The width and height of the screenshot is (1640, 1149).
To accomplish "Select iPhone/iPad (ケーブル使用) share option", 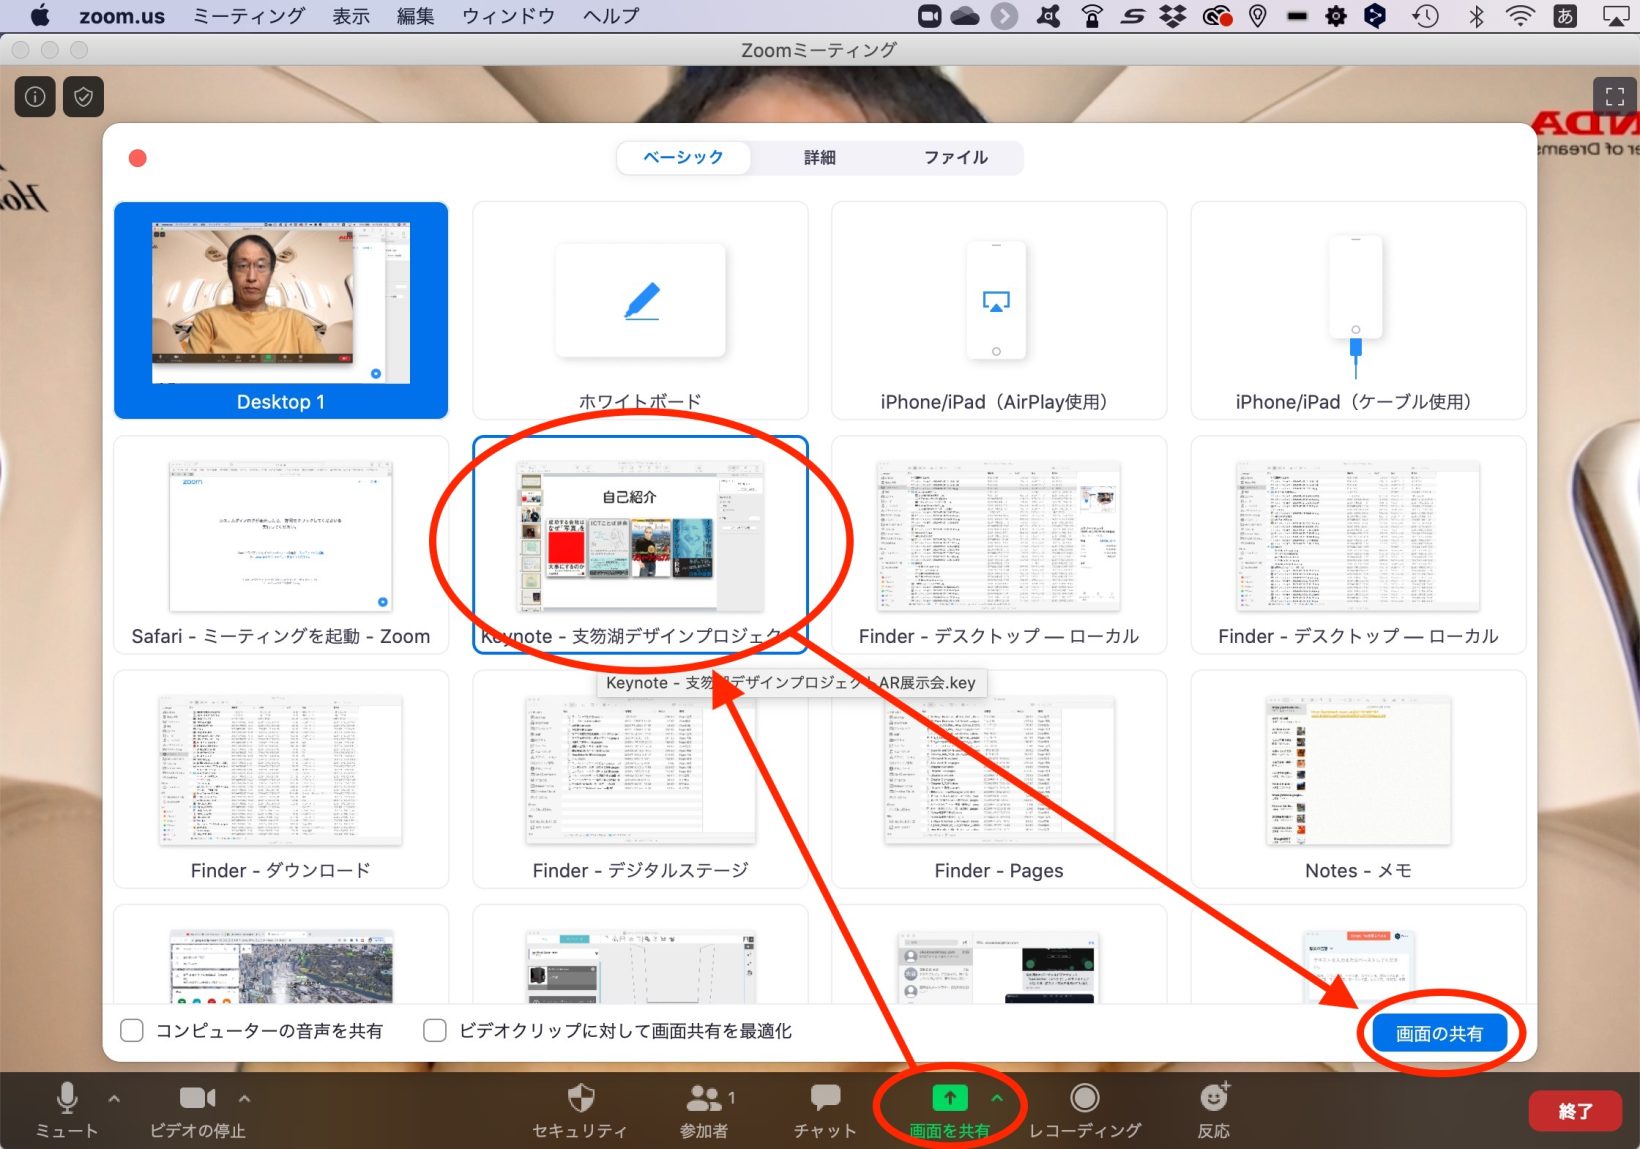I will 1358,310.
